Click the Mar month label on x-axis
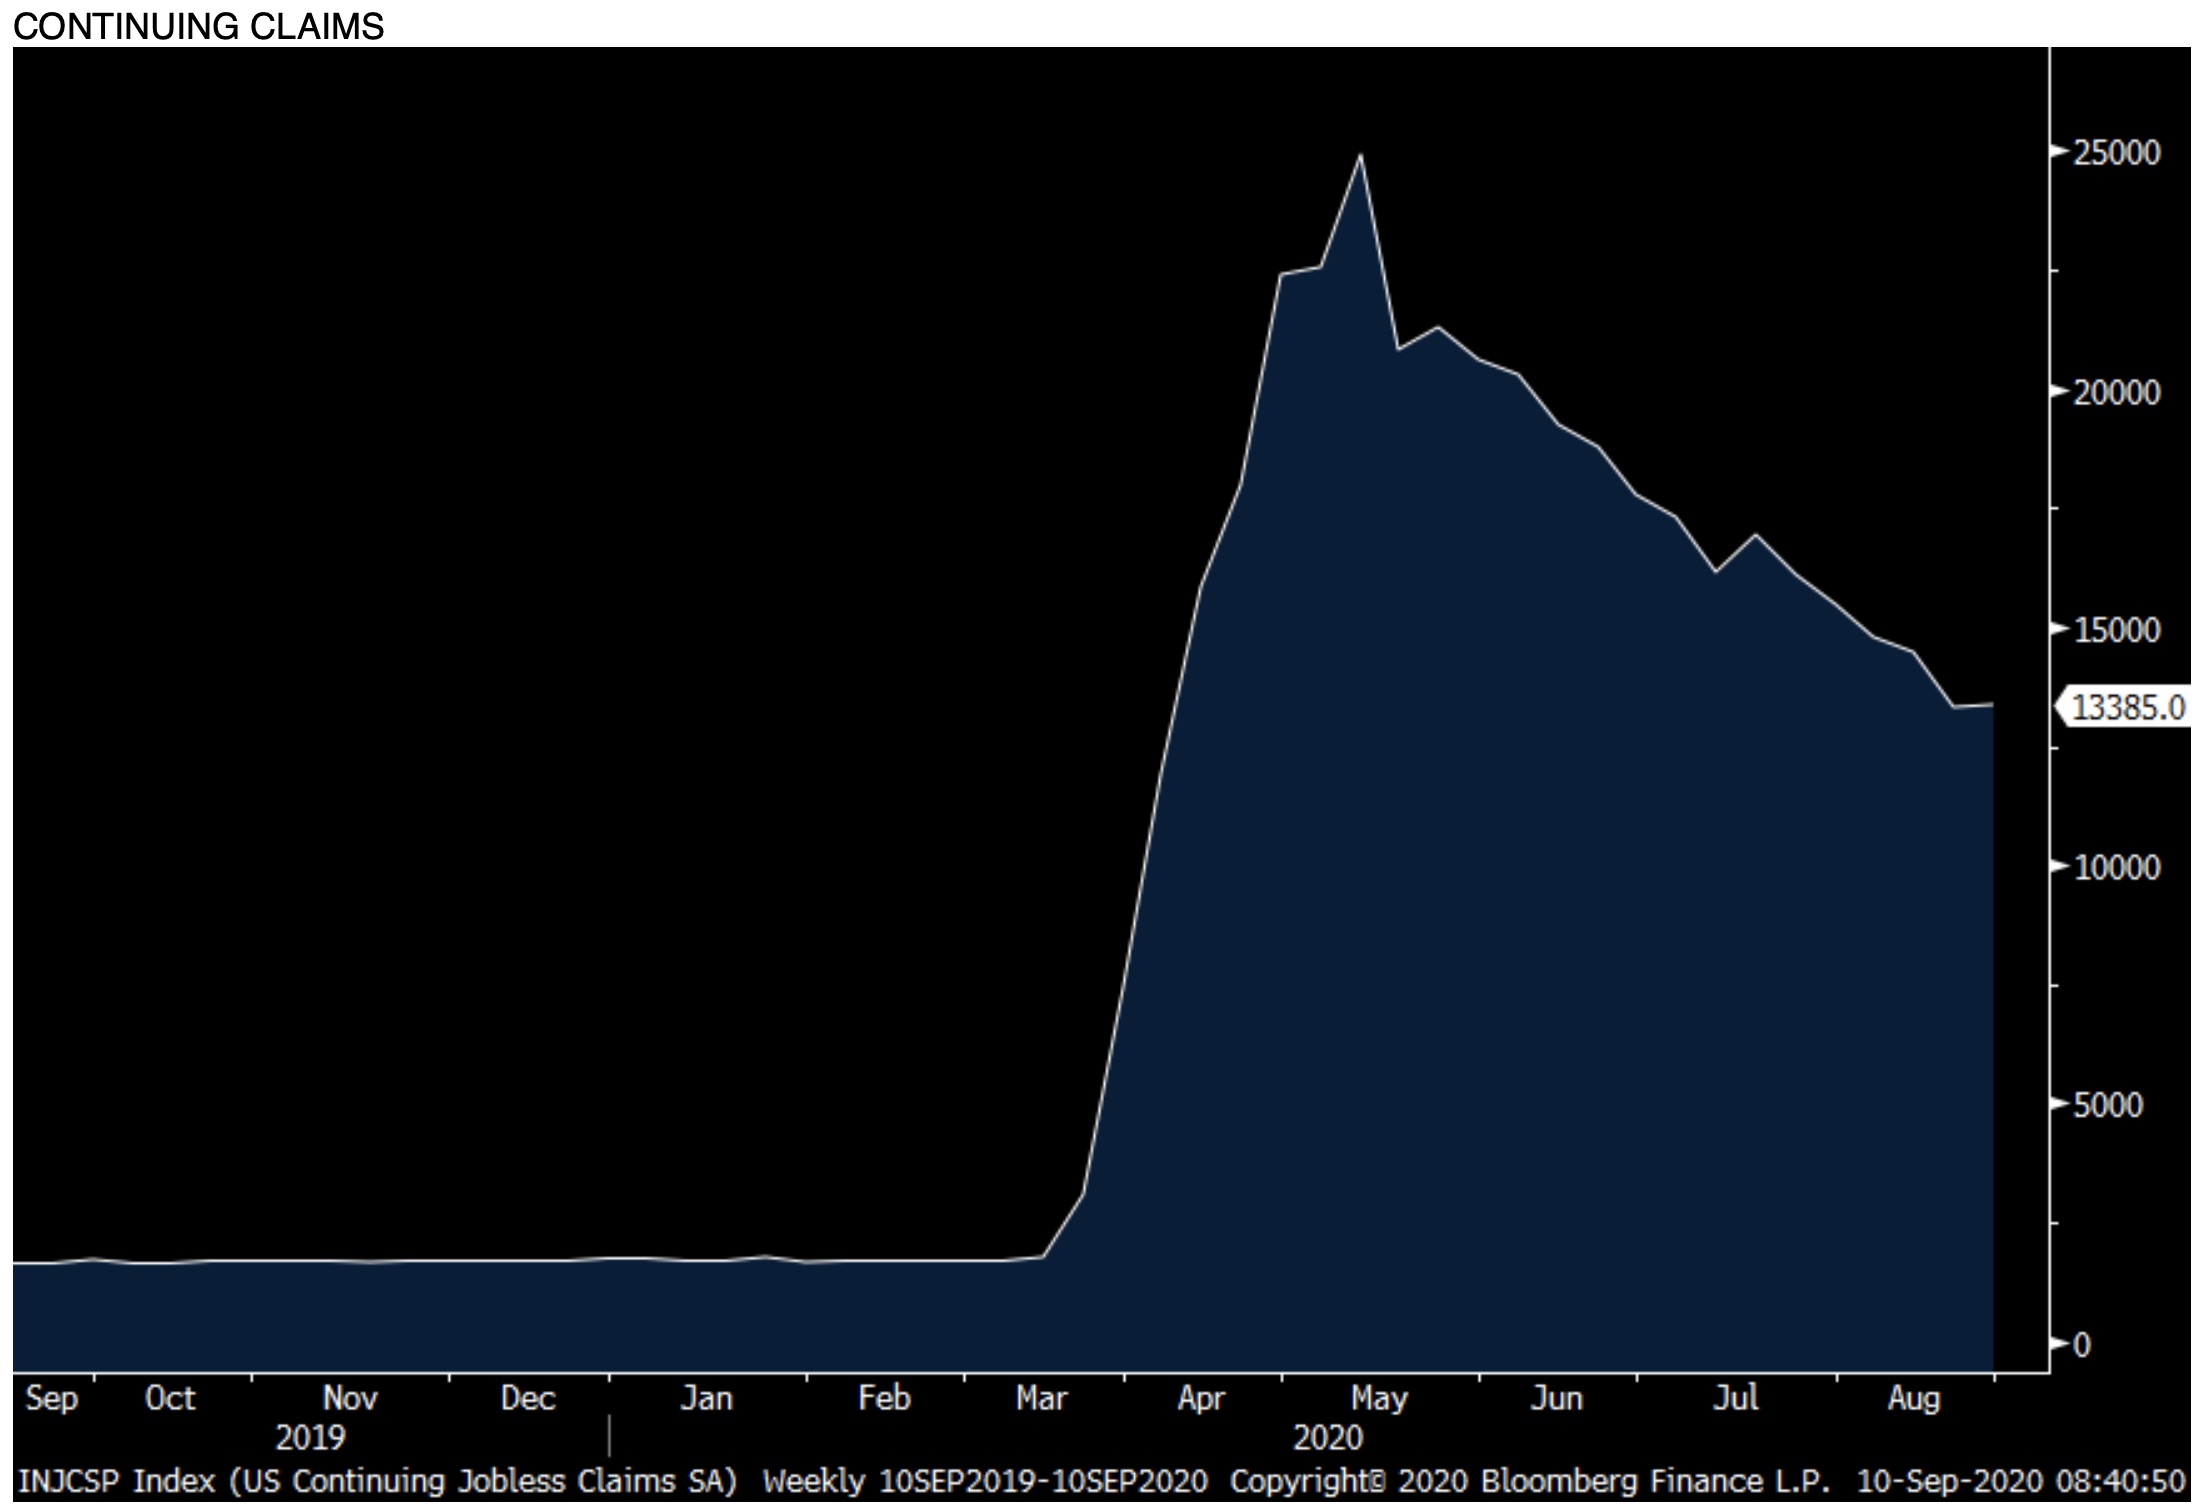Viewport: 2194px width, 1512px height. pos(1041,1398)
